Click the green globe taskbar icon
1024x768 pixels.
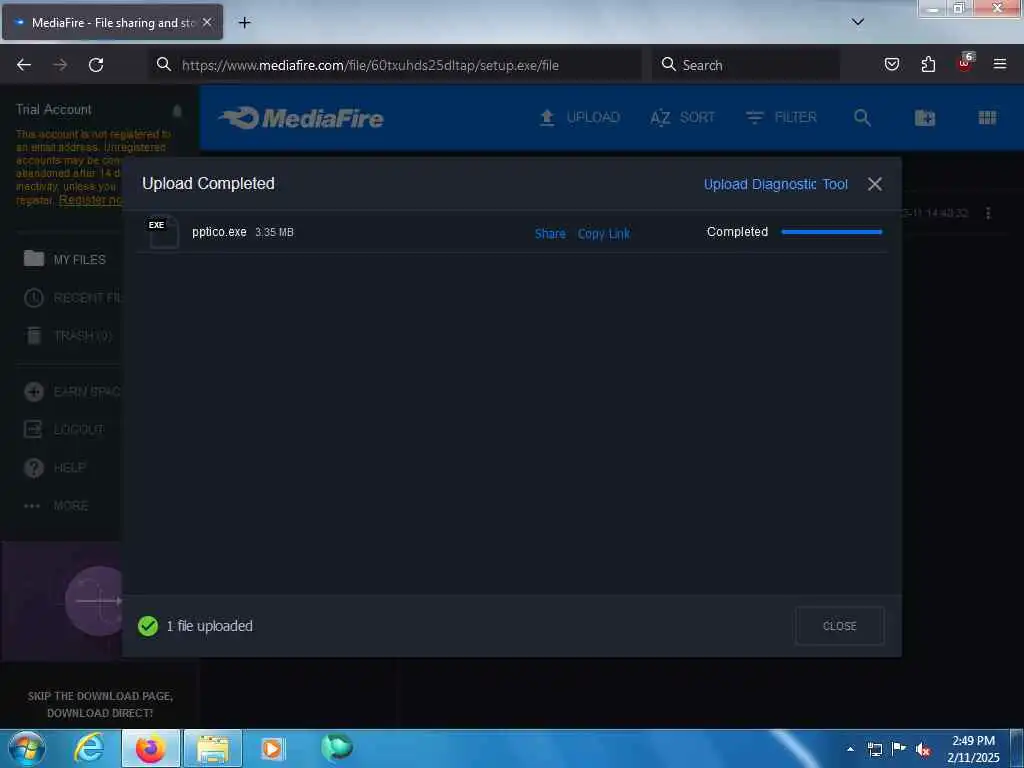336,747
